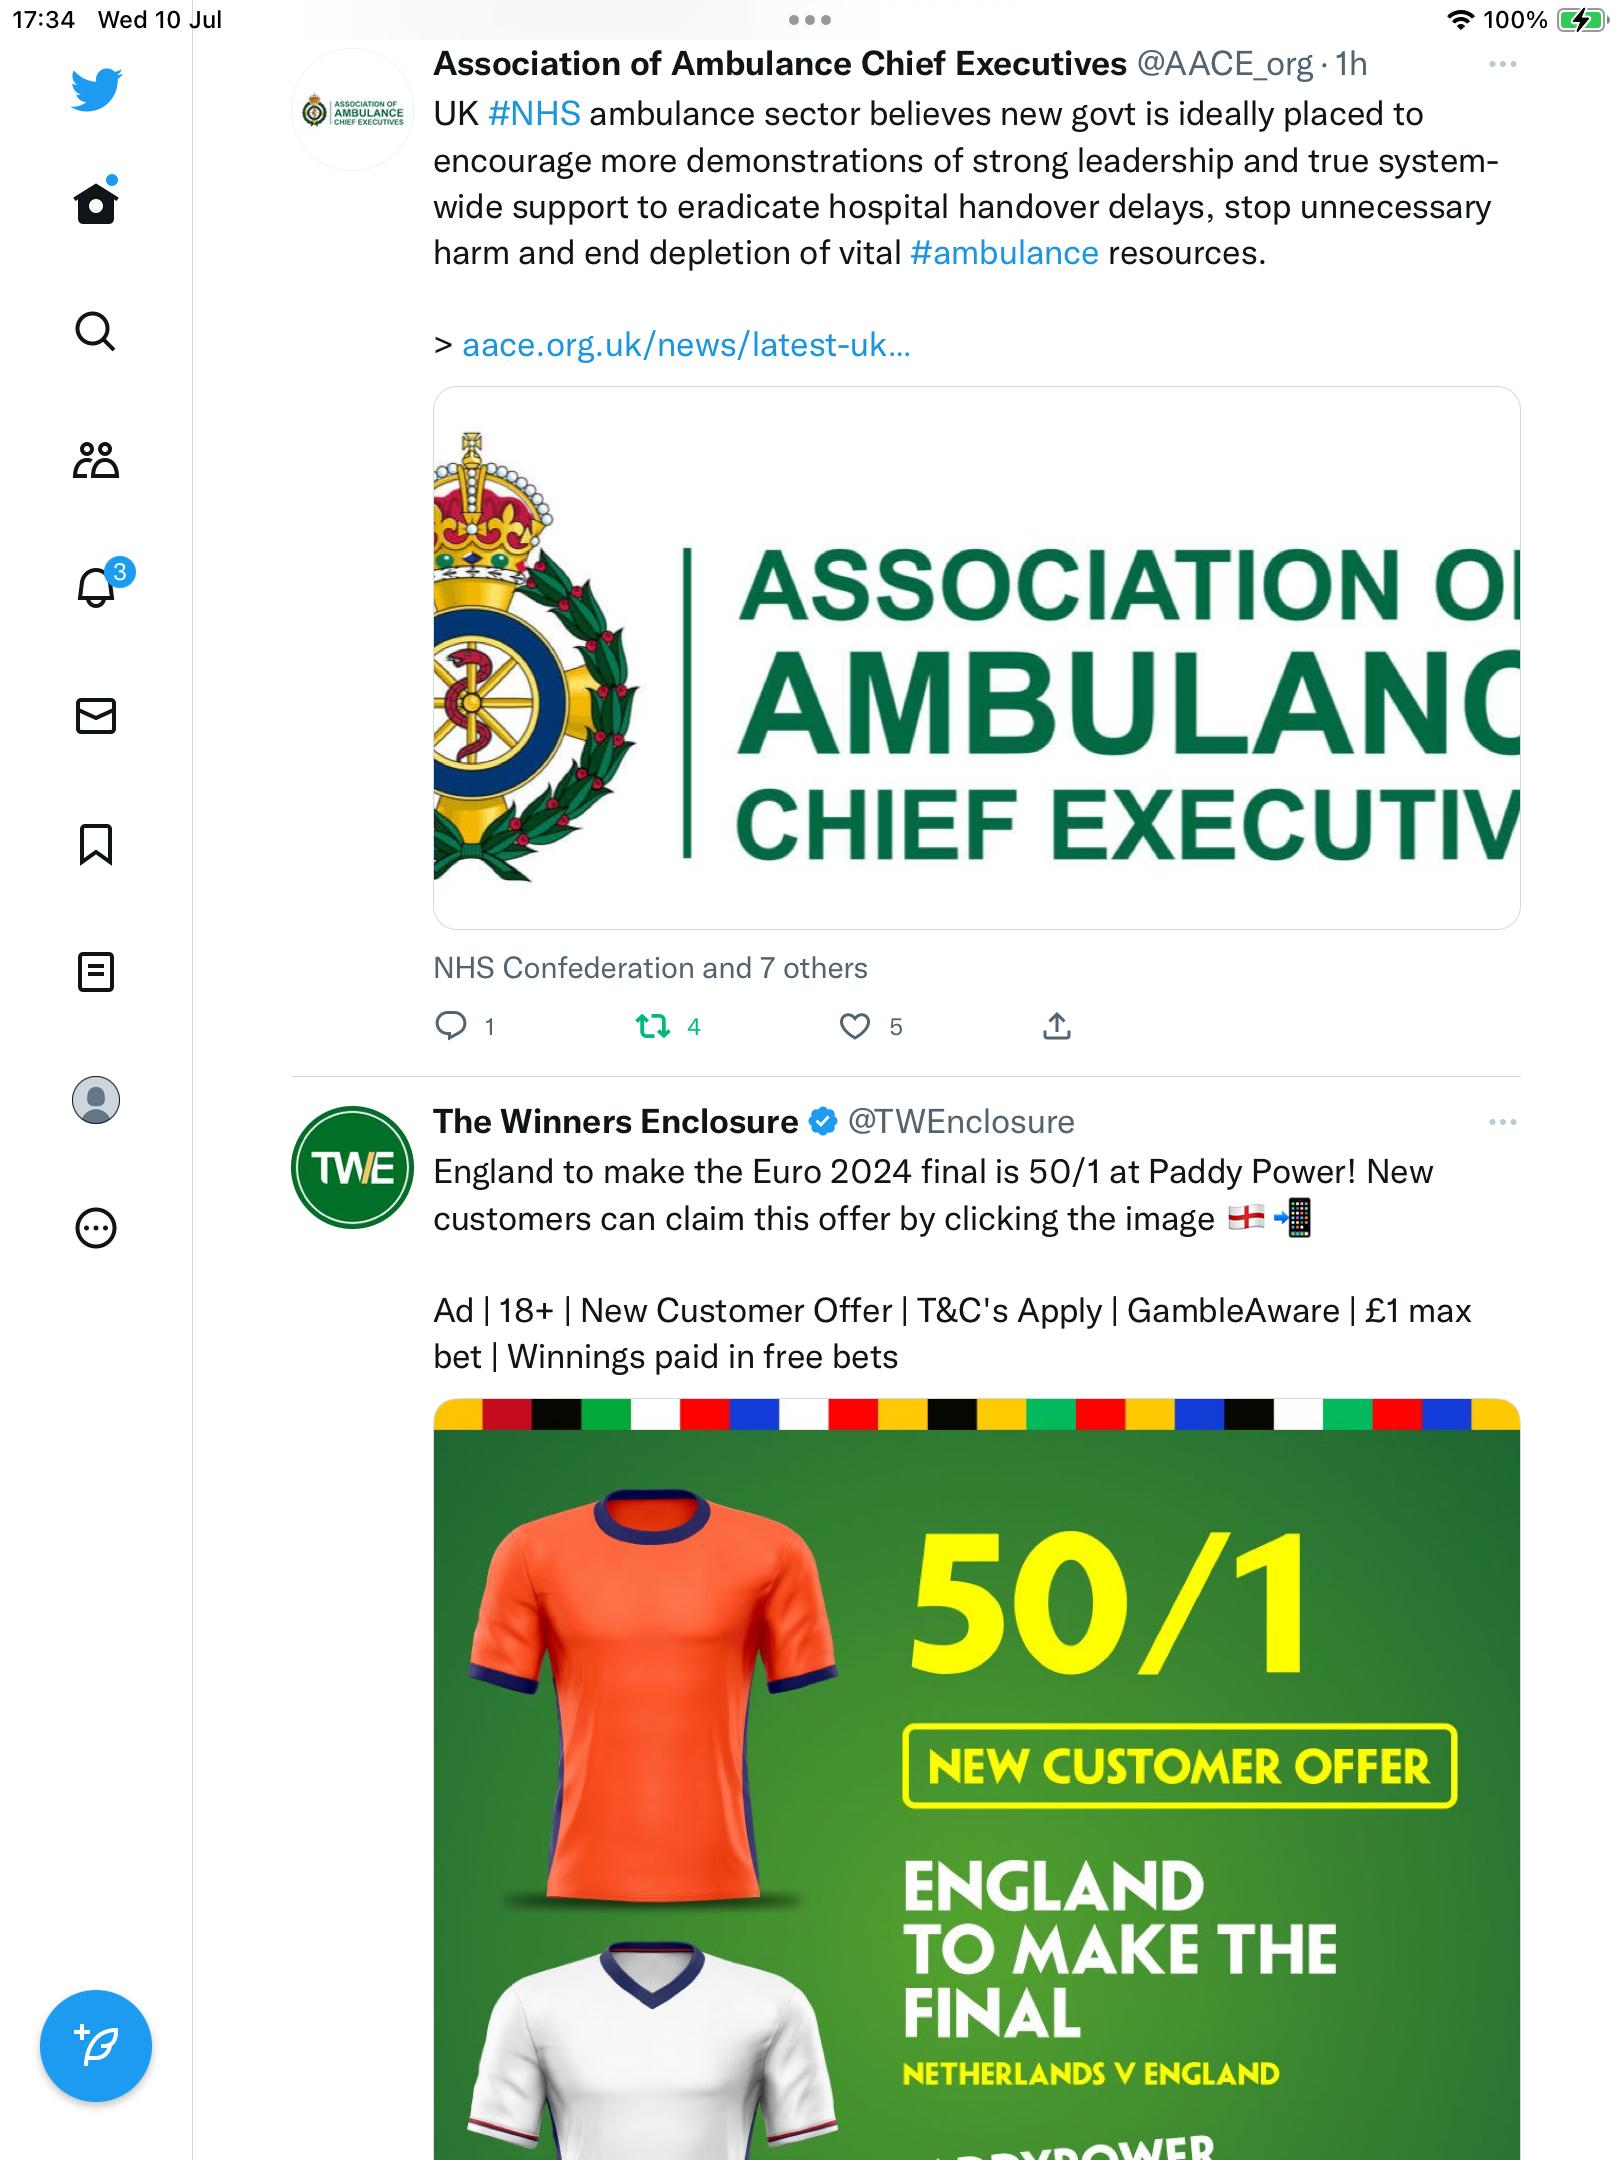Tap the compose tweet button

click(x=96, y=2046)
